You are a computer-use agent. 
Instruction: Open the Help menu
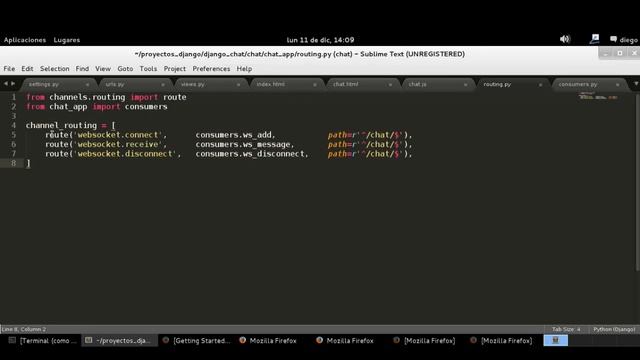[x=244, y=69]
